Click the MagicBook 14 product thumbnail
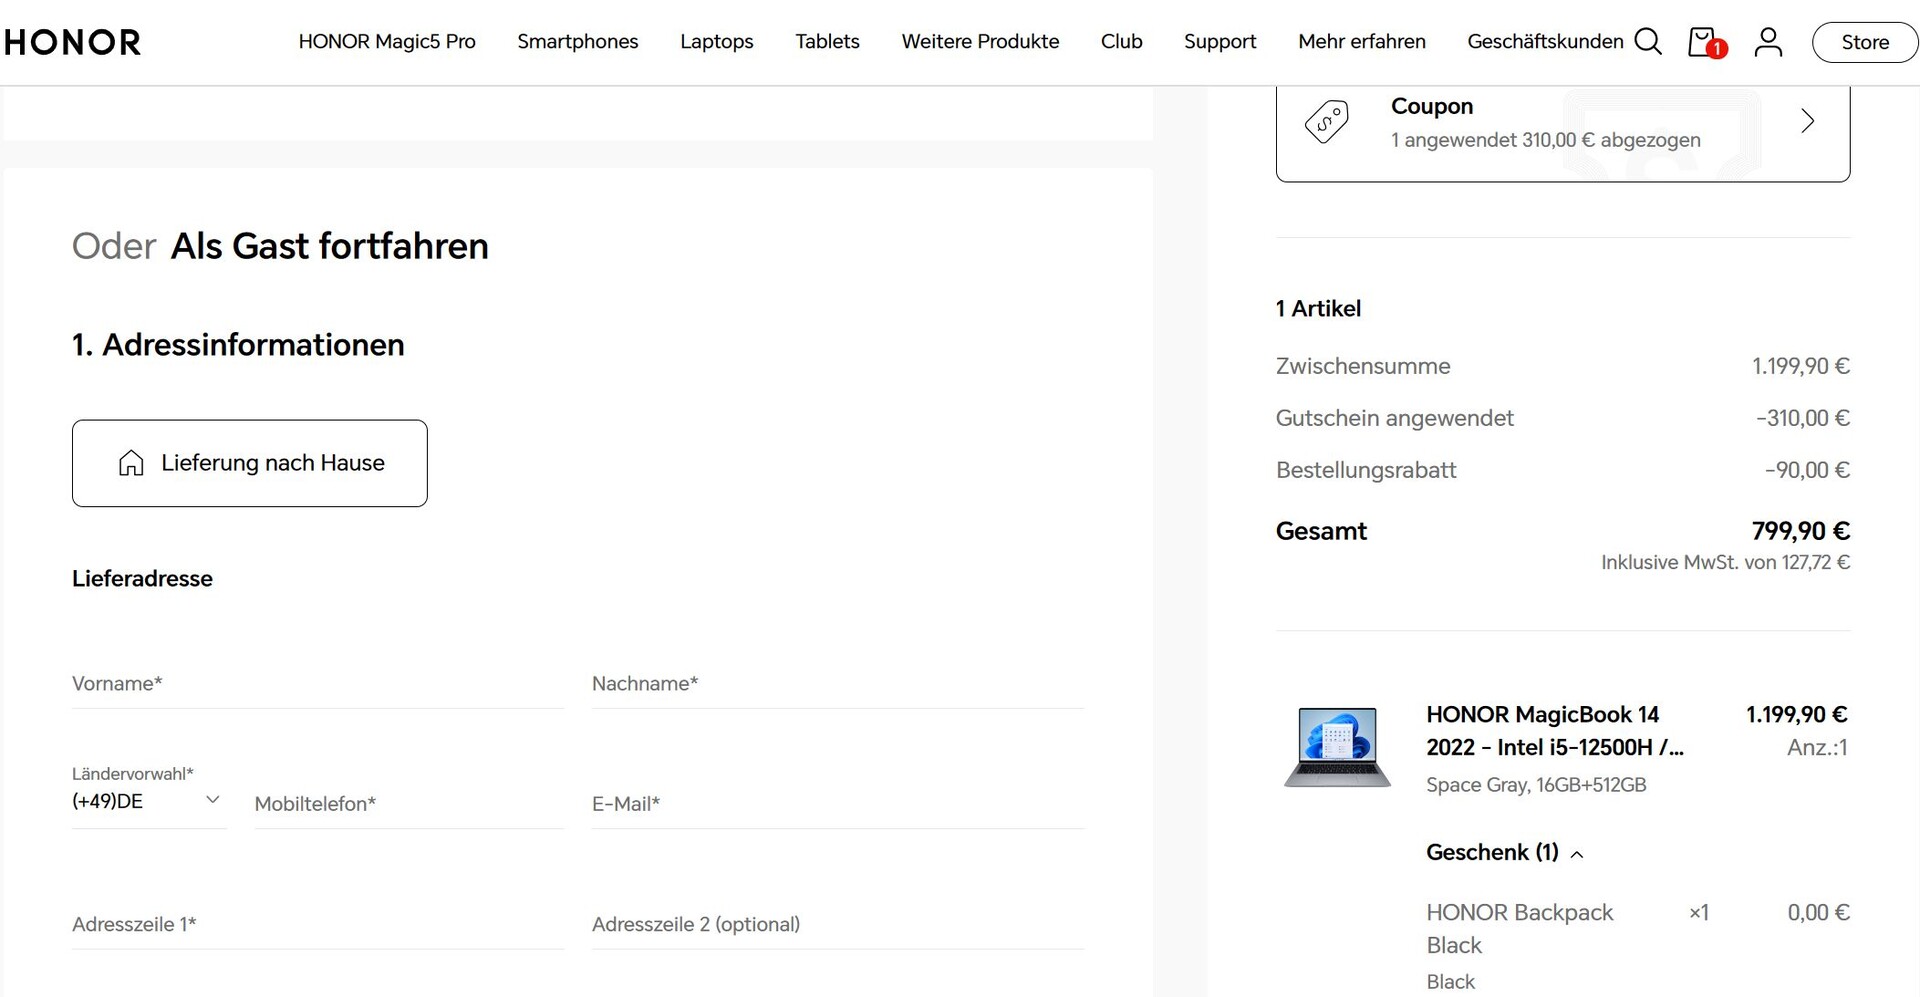1920x997 pixels. pyautogui.click(x=1338, y=747)
